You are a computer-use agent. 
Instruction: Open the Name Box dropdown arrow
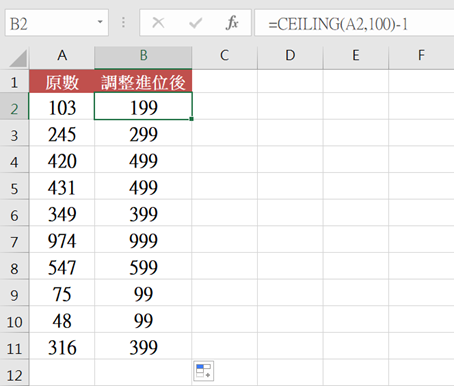[x=100, y=22]
